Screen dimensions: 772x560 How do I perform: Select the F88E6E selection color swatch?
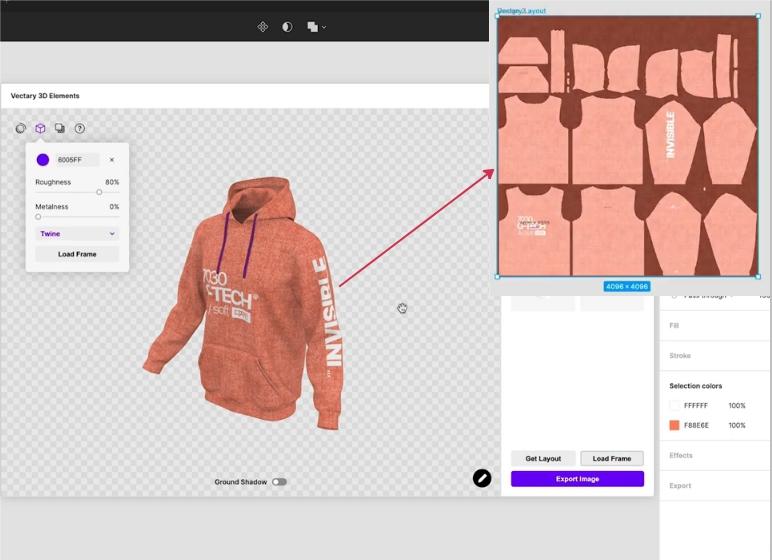[x=675, y=425]
